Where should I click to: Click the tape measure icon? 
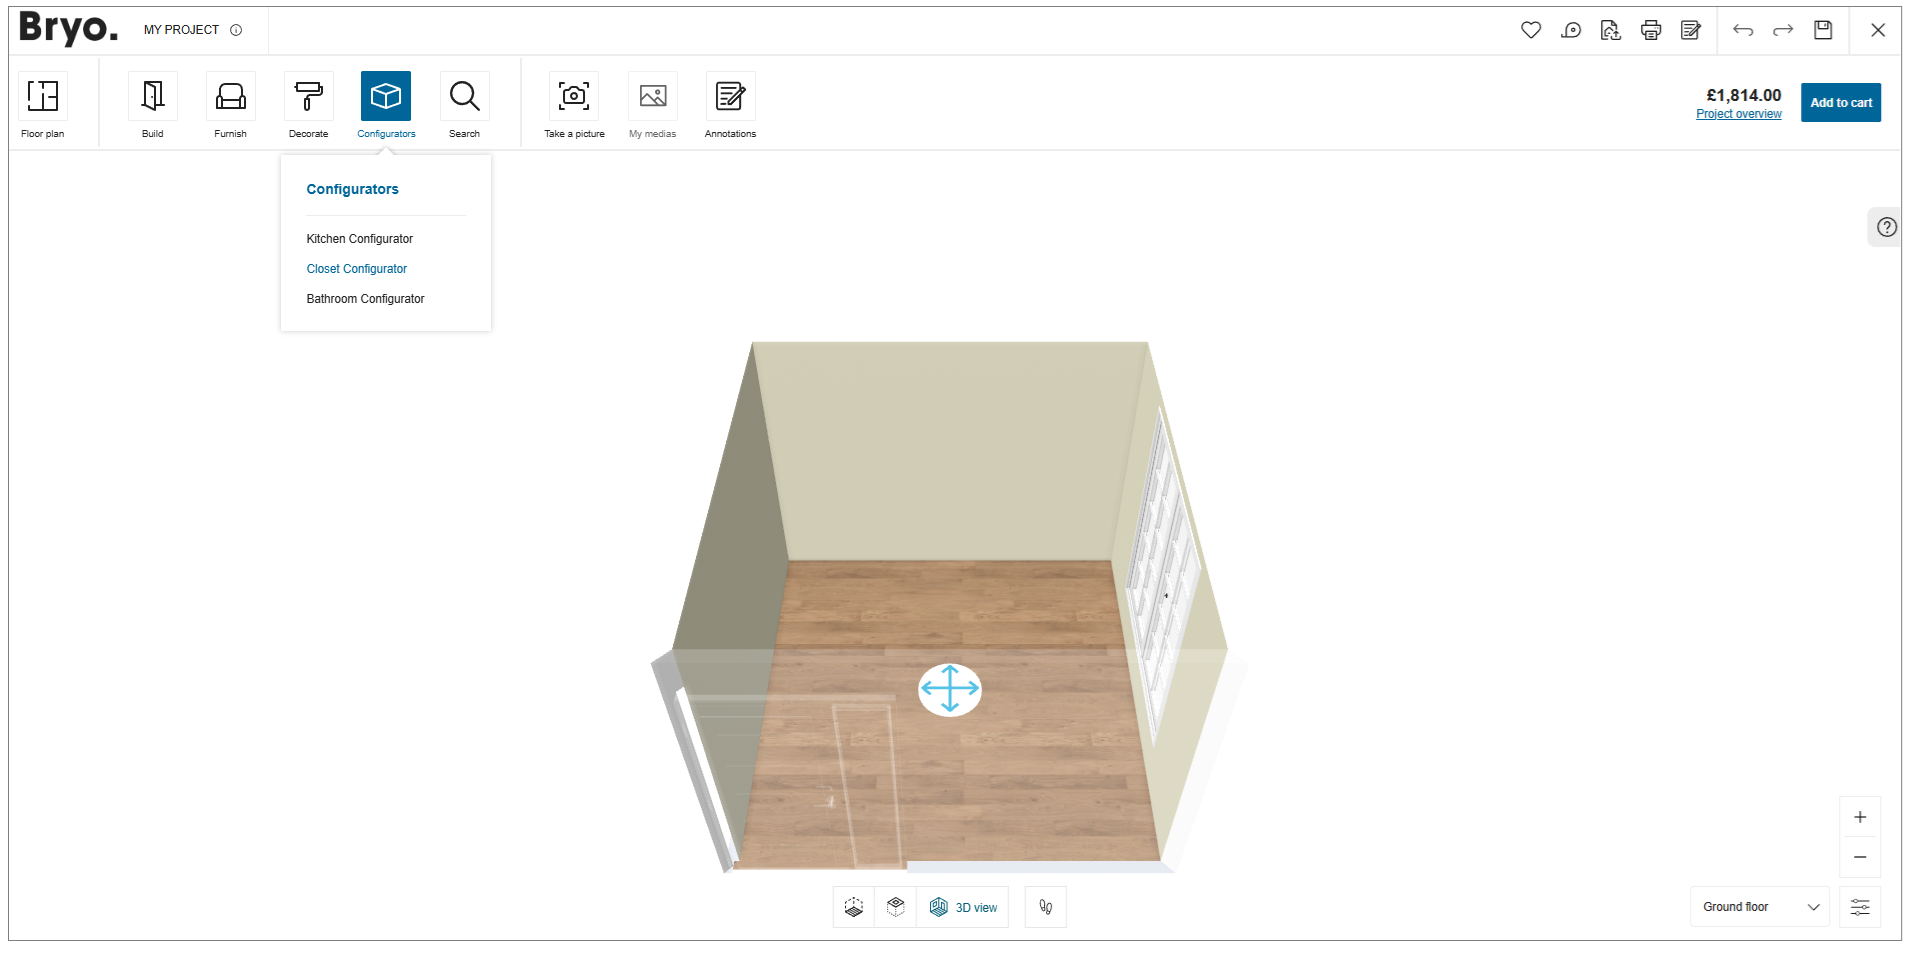pos(1571,30)
